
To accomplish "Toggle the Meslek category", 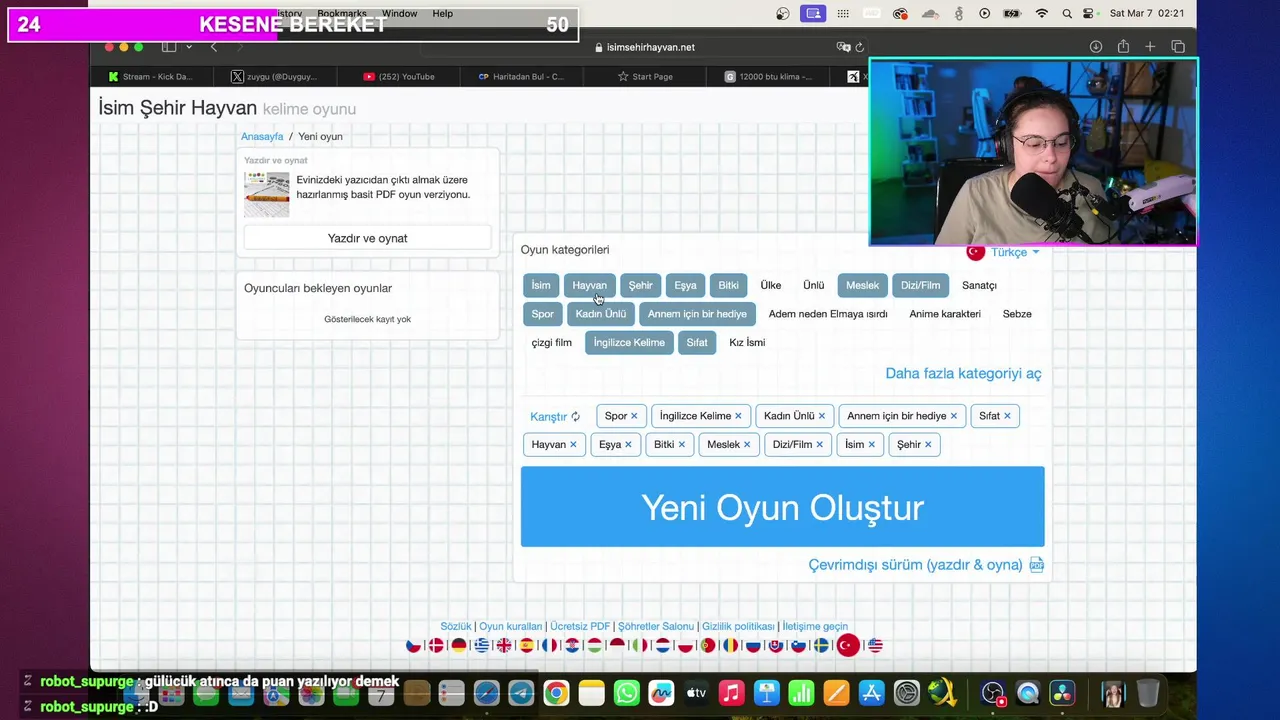I will pos(862,285).
